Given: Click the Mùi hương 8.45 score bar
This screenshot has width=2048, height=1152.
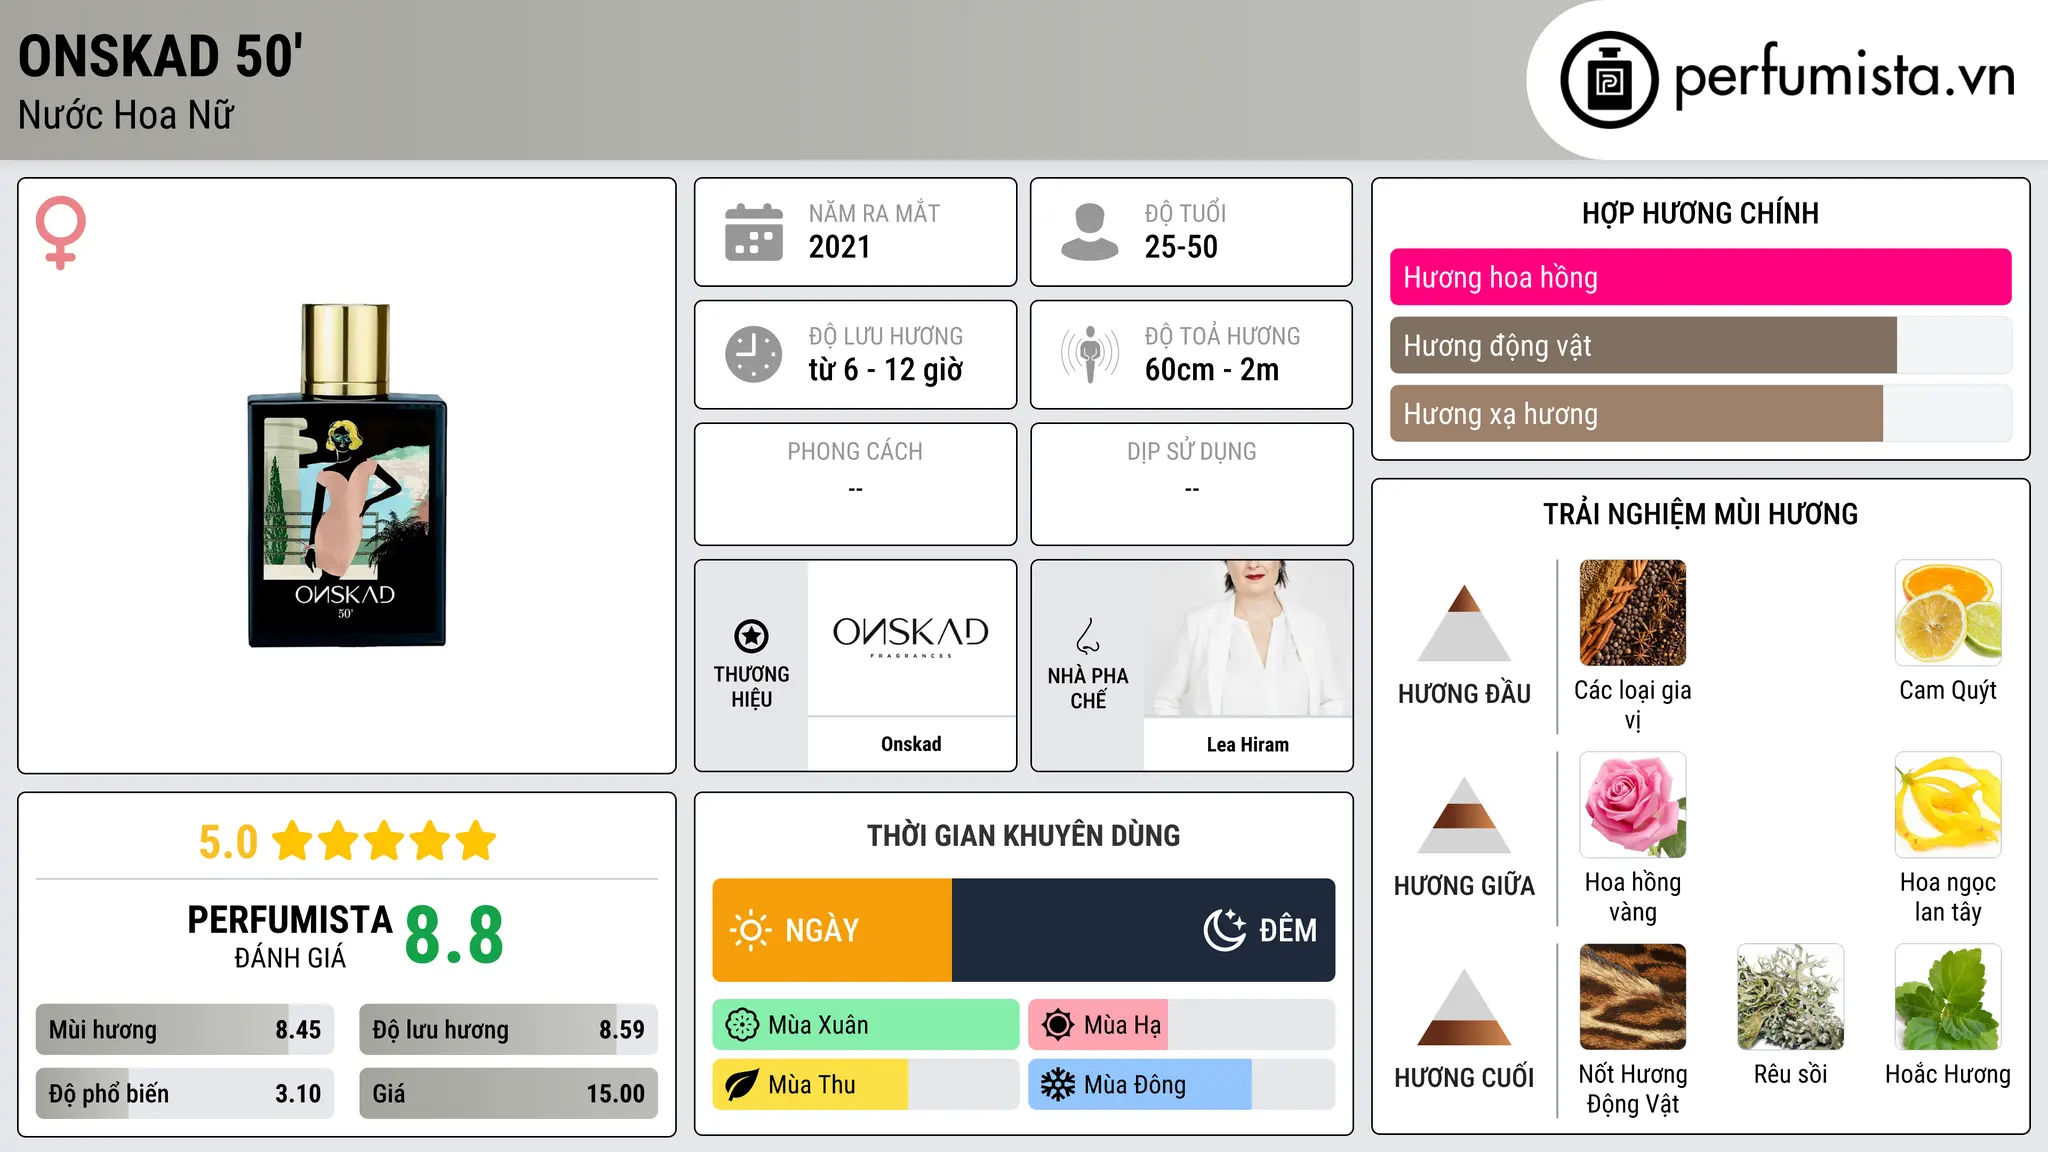Looking at the screenshot, I should pyautogui.click(x=185, y=1029).
